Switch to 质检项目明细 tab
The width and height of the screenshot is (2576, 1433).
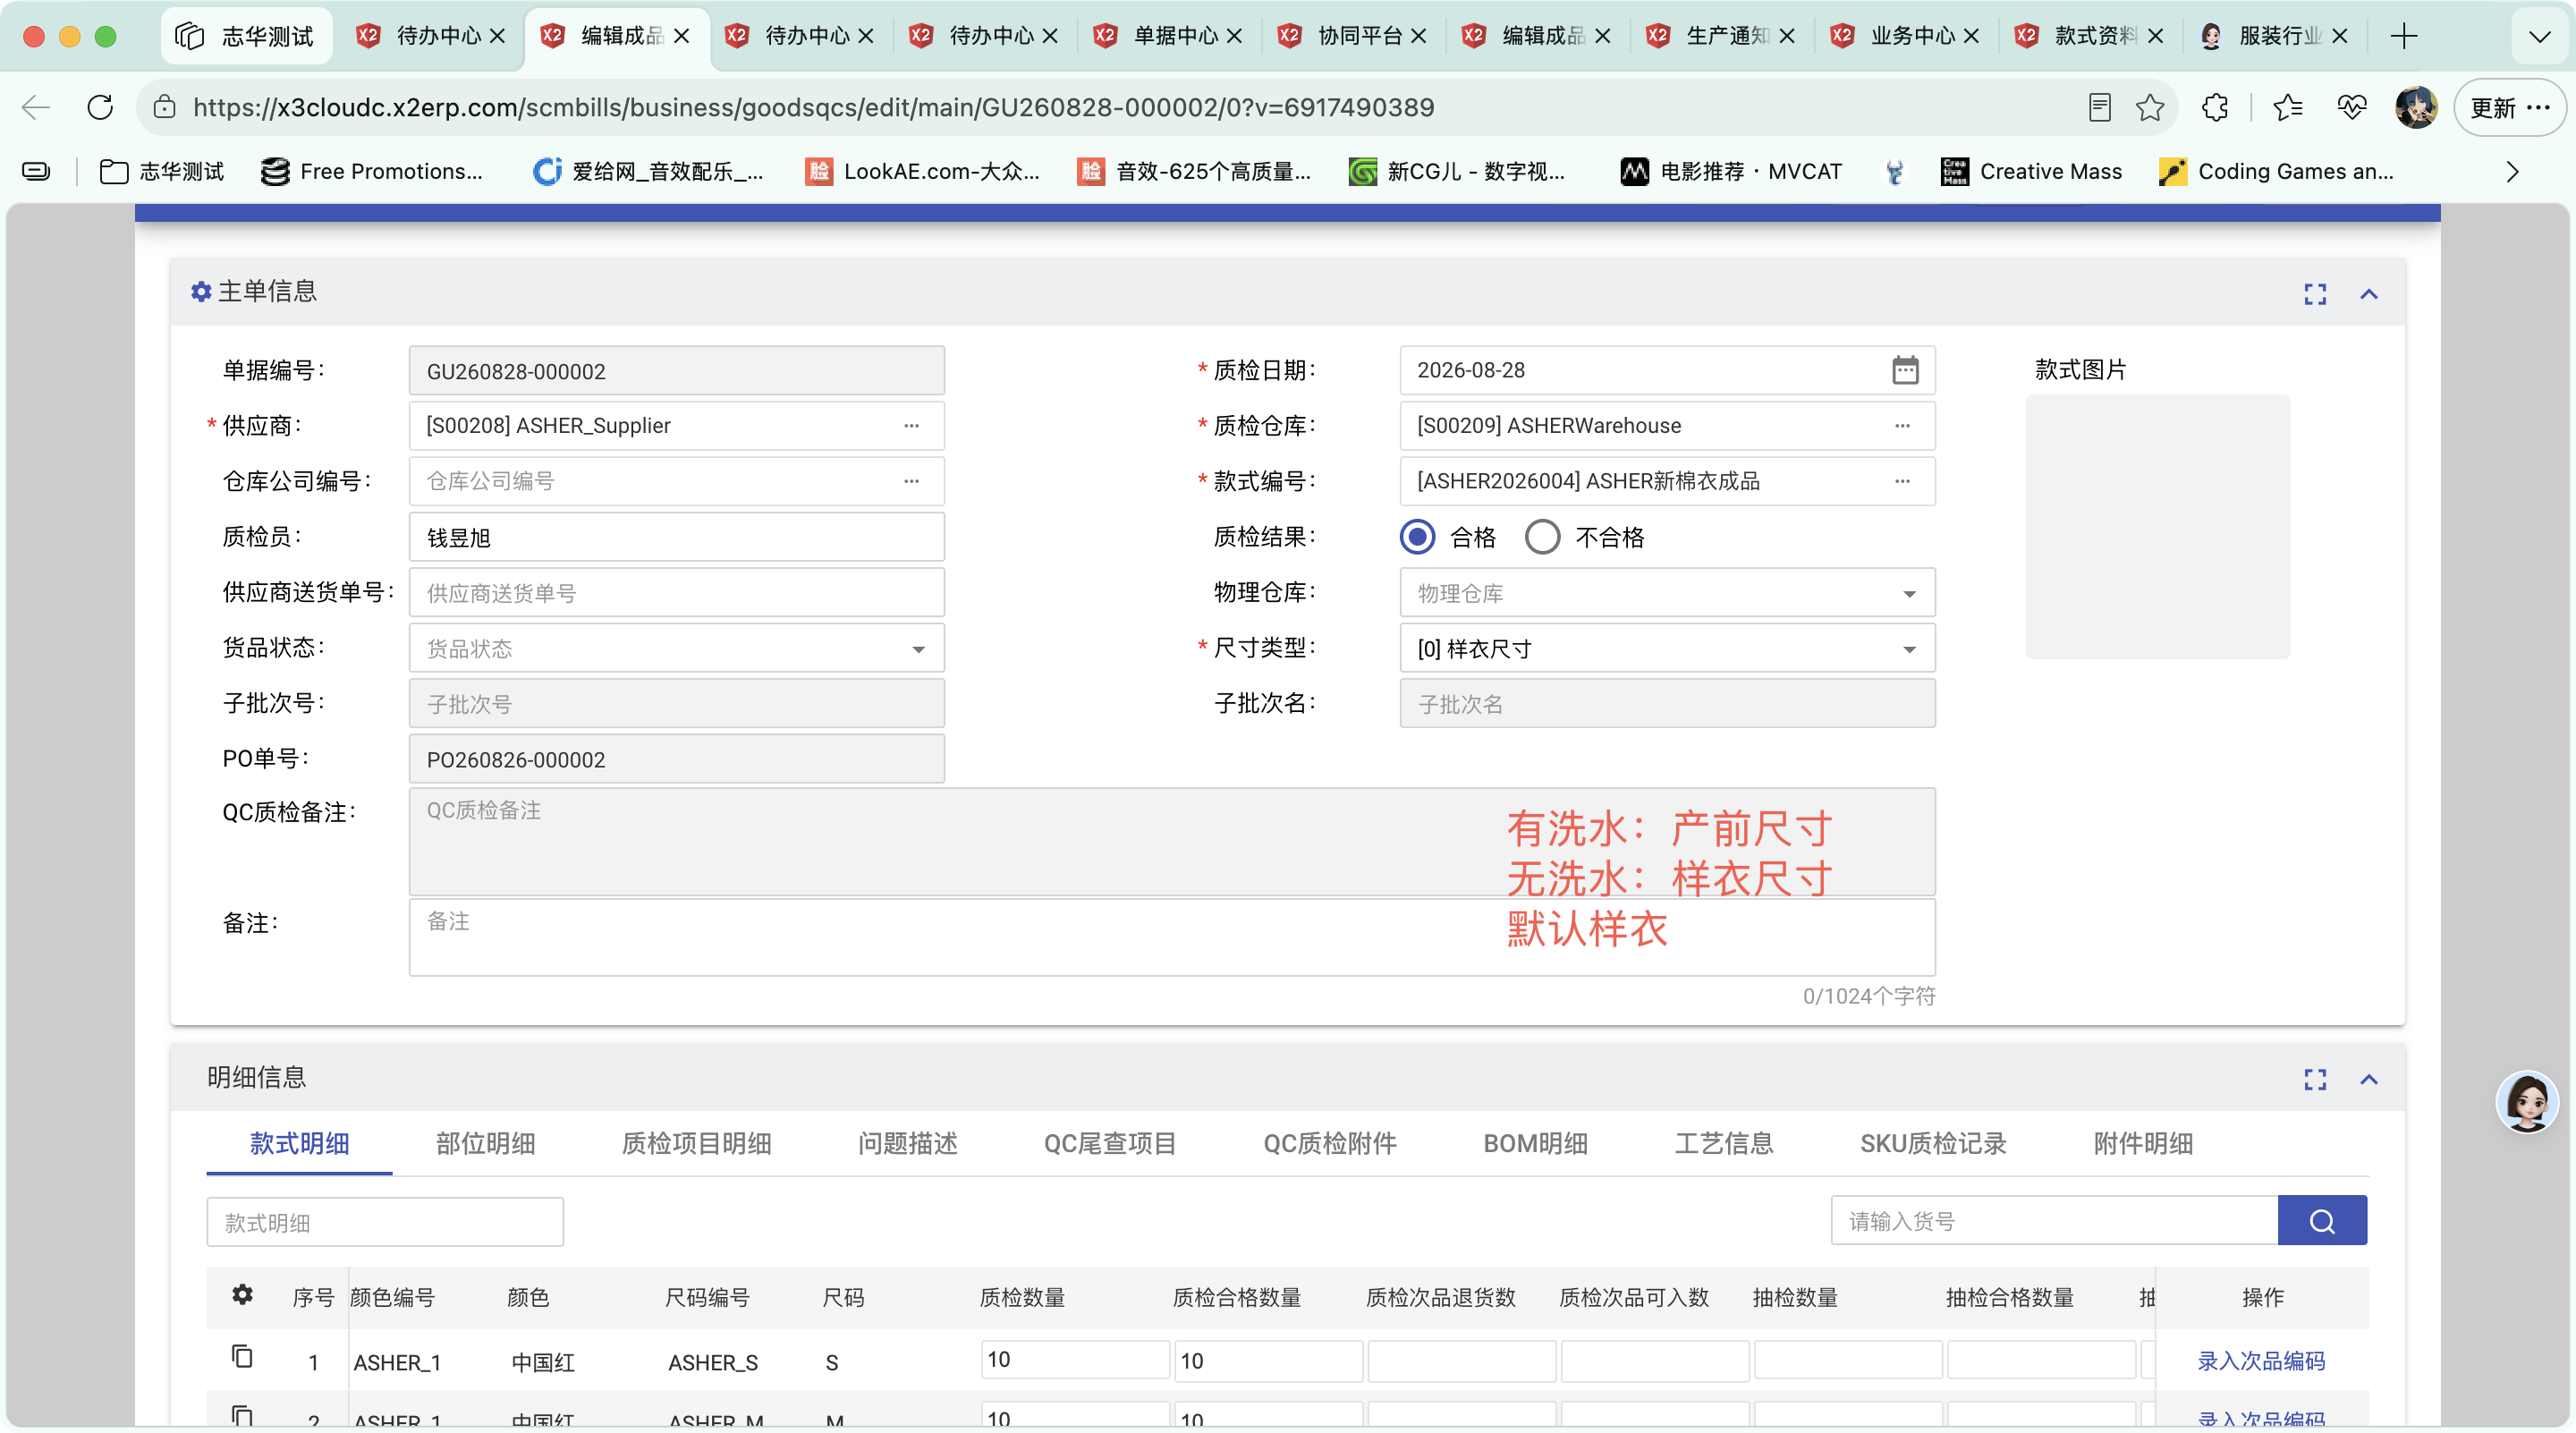[696, 1143]
